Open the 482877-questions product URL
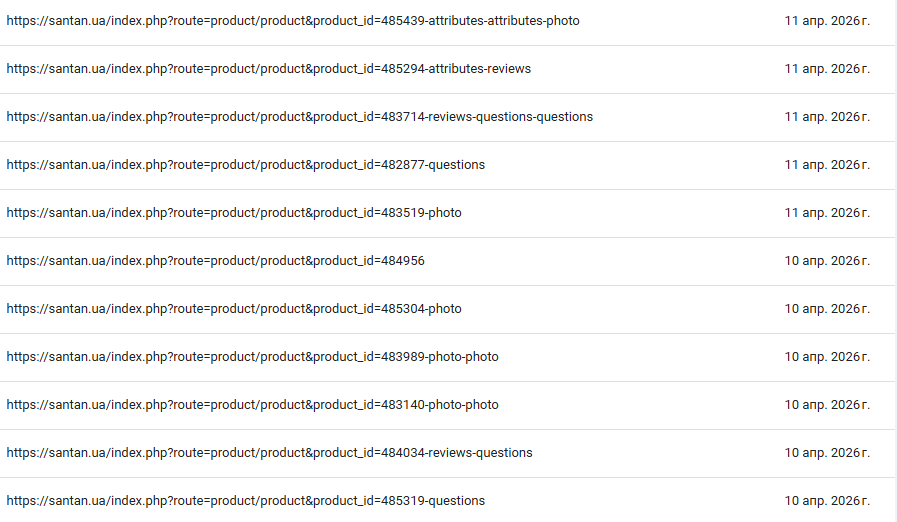 [x=245, y=165]
